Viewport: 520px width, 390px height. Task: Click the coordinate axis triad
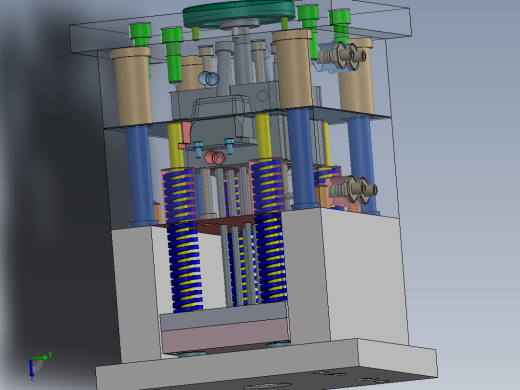(38, 366)
